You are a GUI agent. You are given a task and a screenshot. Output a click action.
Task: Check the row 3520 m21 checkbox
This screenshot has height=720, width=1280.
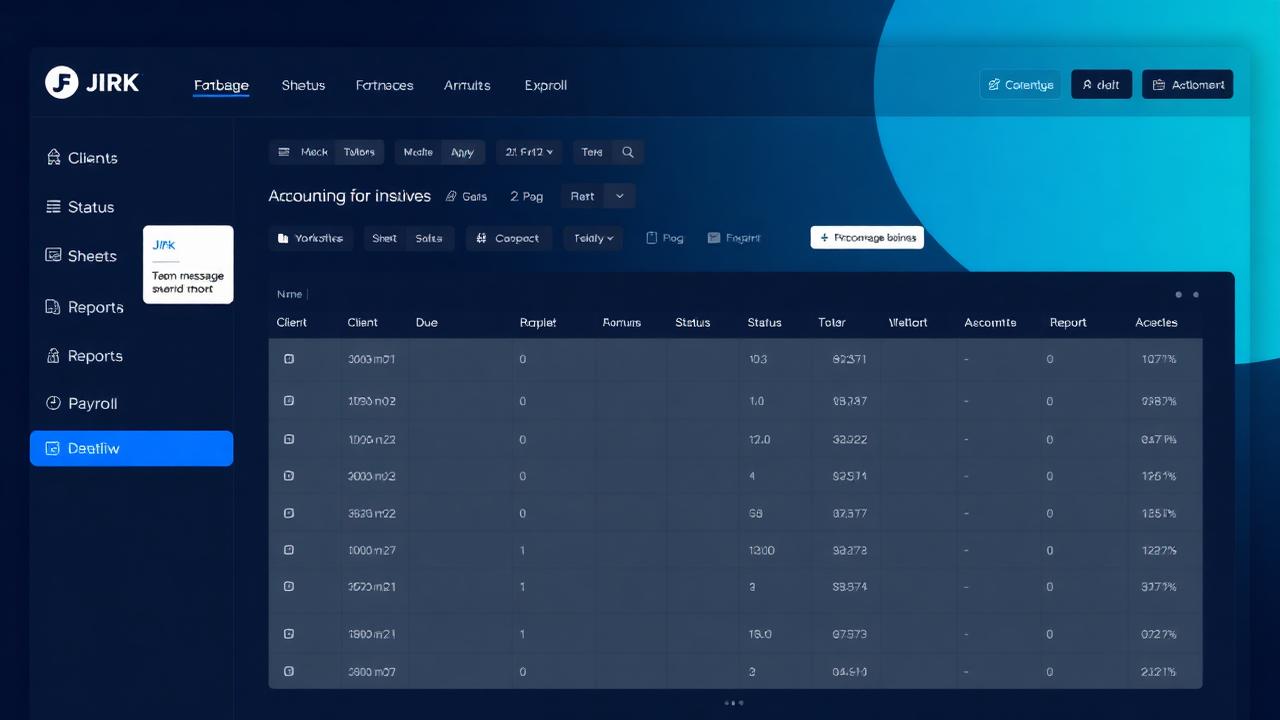pos(289,587)
